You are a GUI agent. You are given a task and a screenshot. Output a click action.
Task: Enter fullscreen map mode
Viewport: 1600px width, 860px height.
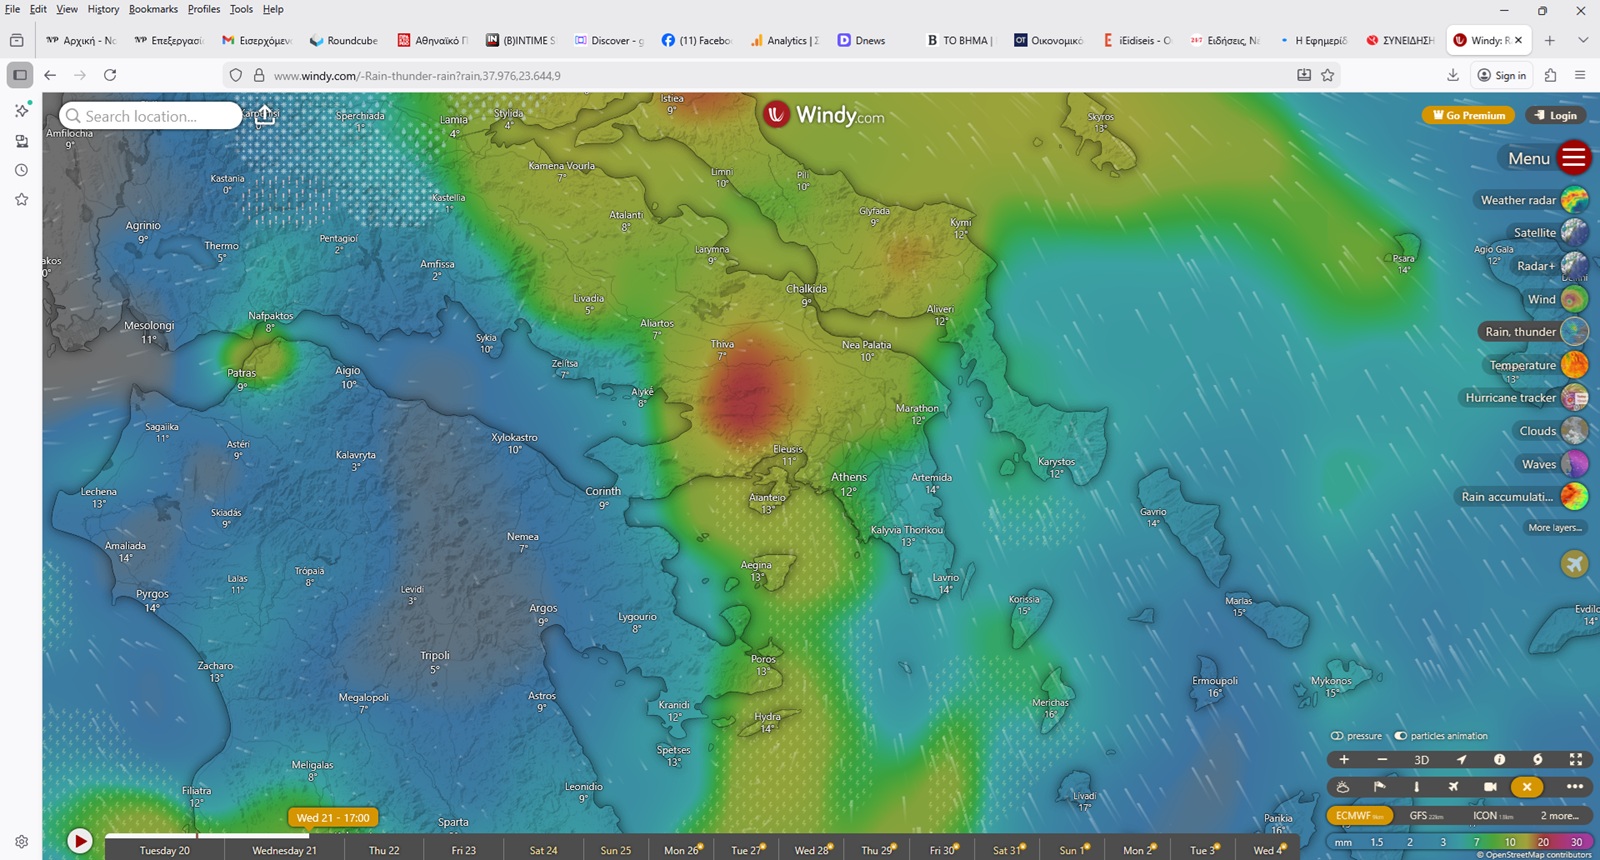click(x=1576, y=760)
